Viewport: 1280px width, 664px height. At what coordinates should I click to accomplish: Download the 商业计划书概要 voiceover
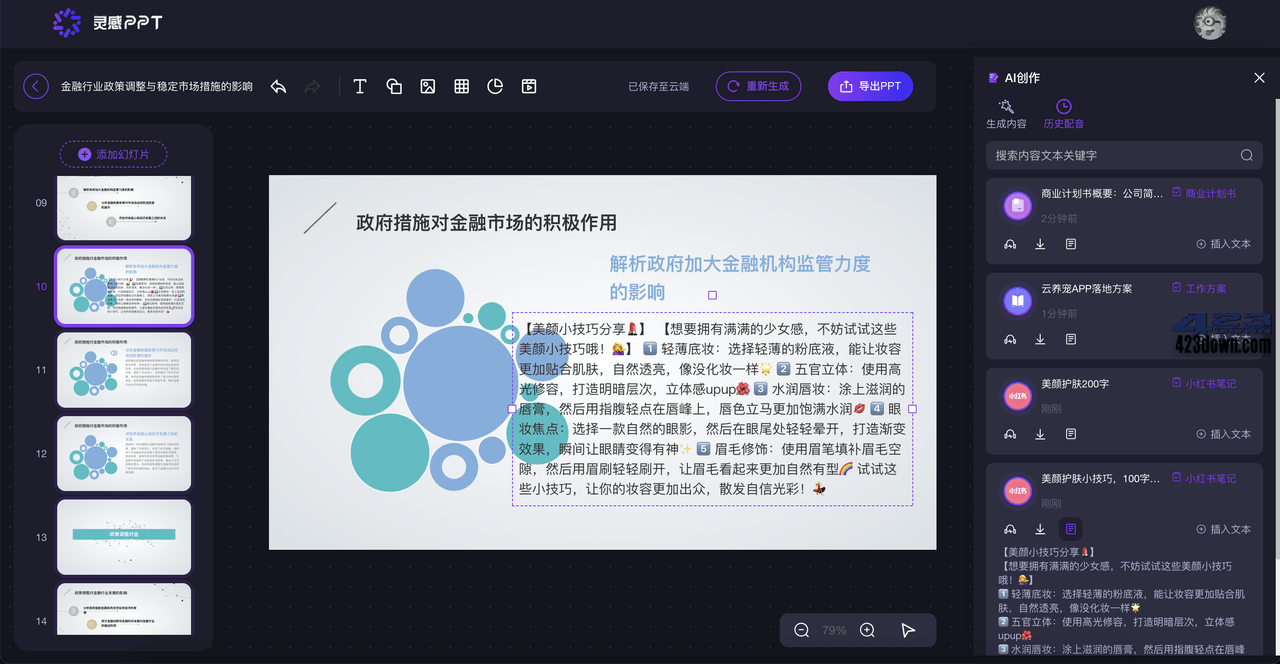coord(1040,243)
